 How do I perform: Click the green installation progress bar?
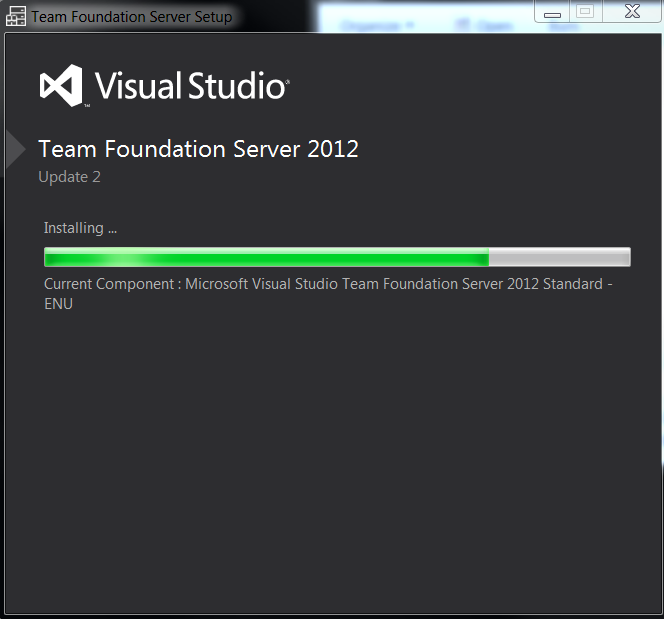[337, 257]
